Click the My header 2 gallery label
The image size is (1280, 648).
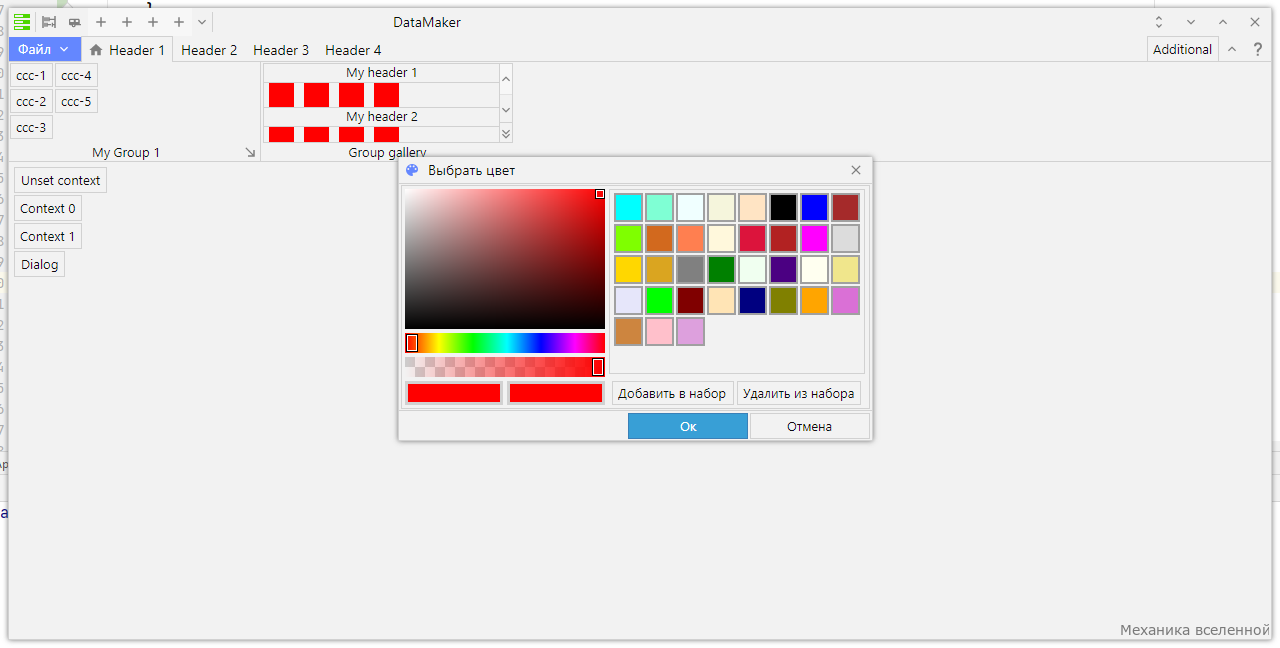pyautogui.click(x=381, y=117)
